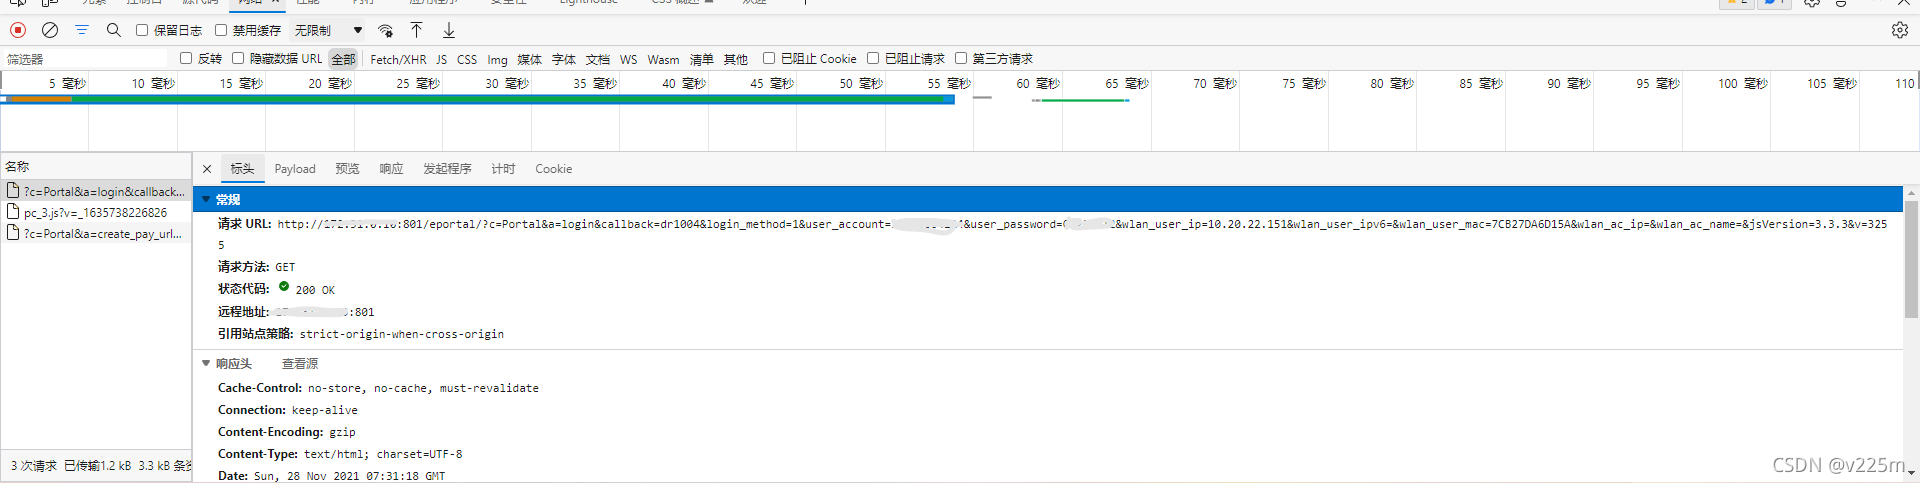This screenshot has width=1920, height=483.
Task: Switch to the 计时 tab
Action: click(x=503, y=169)
